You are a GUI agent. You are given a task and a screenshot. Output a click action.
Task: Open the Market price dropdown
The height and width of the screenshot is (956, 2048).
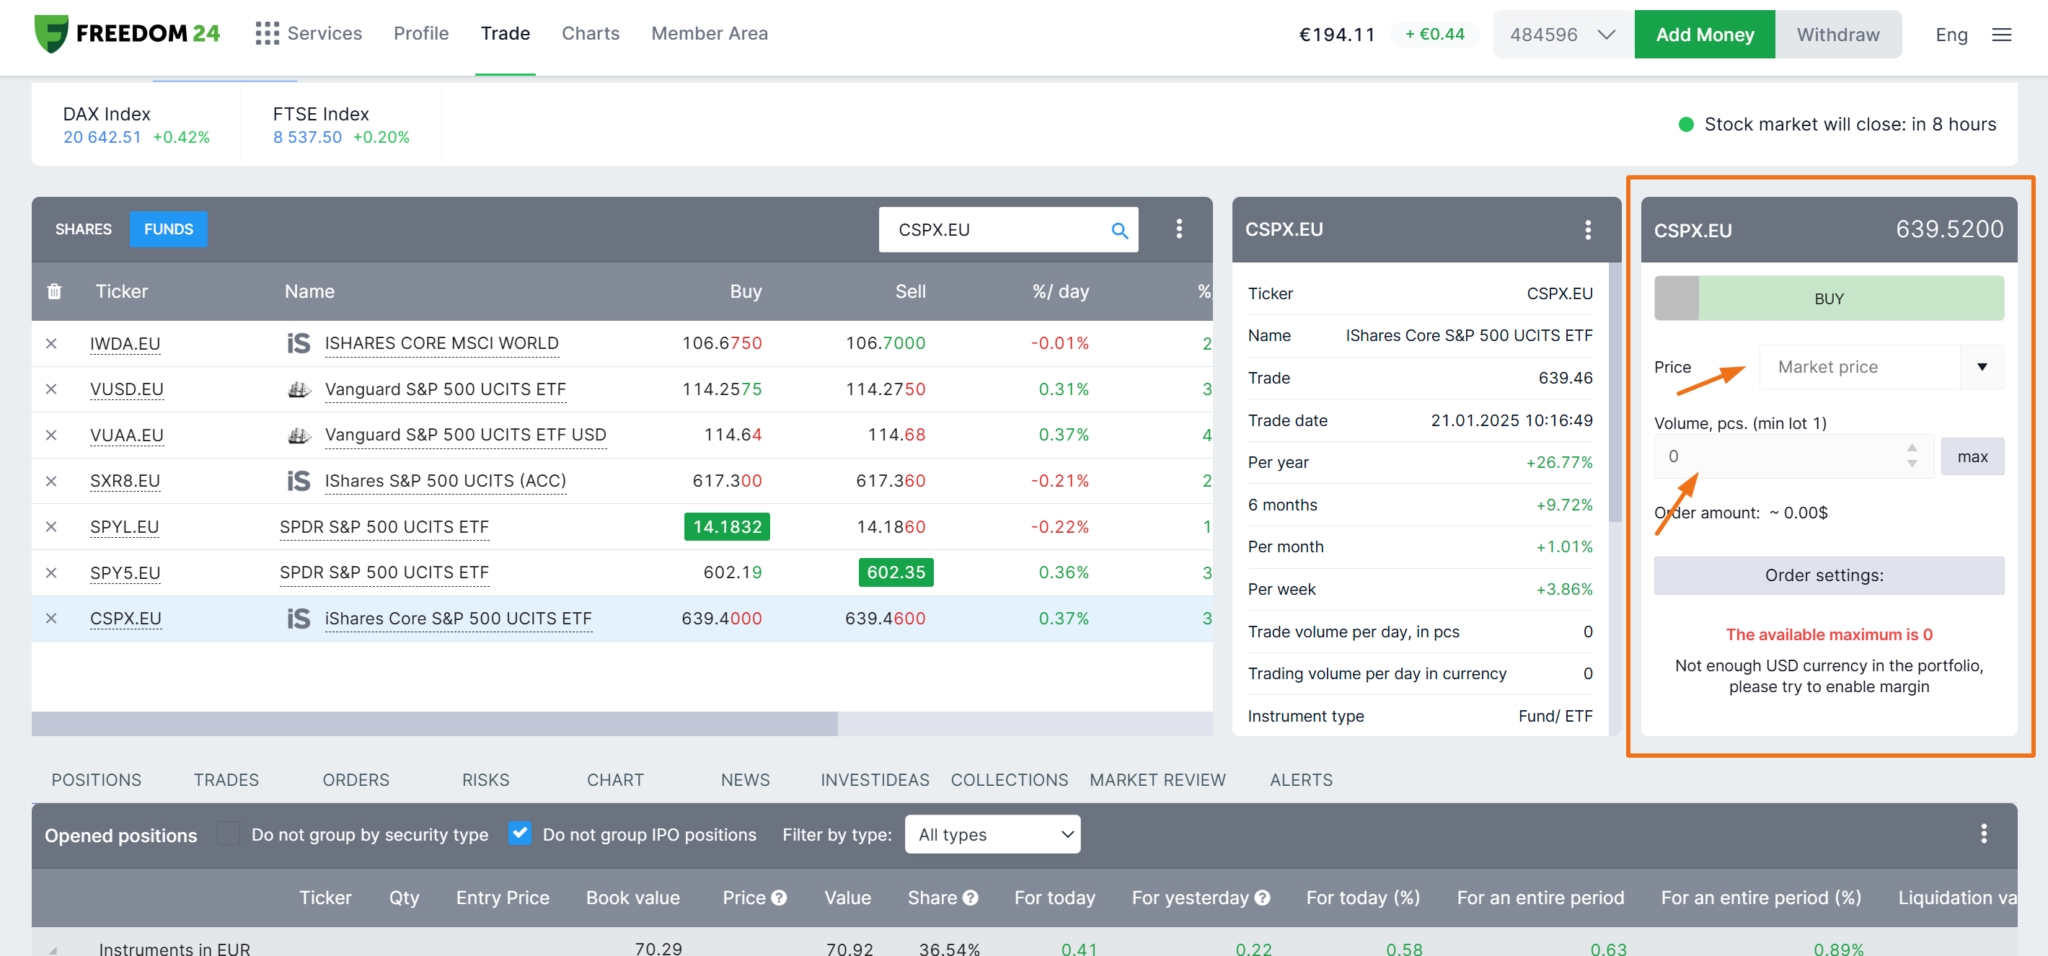tap(1981, 366)
